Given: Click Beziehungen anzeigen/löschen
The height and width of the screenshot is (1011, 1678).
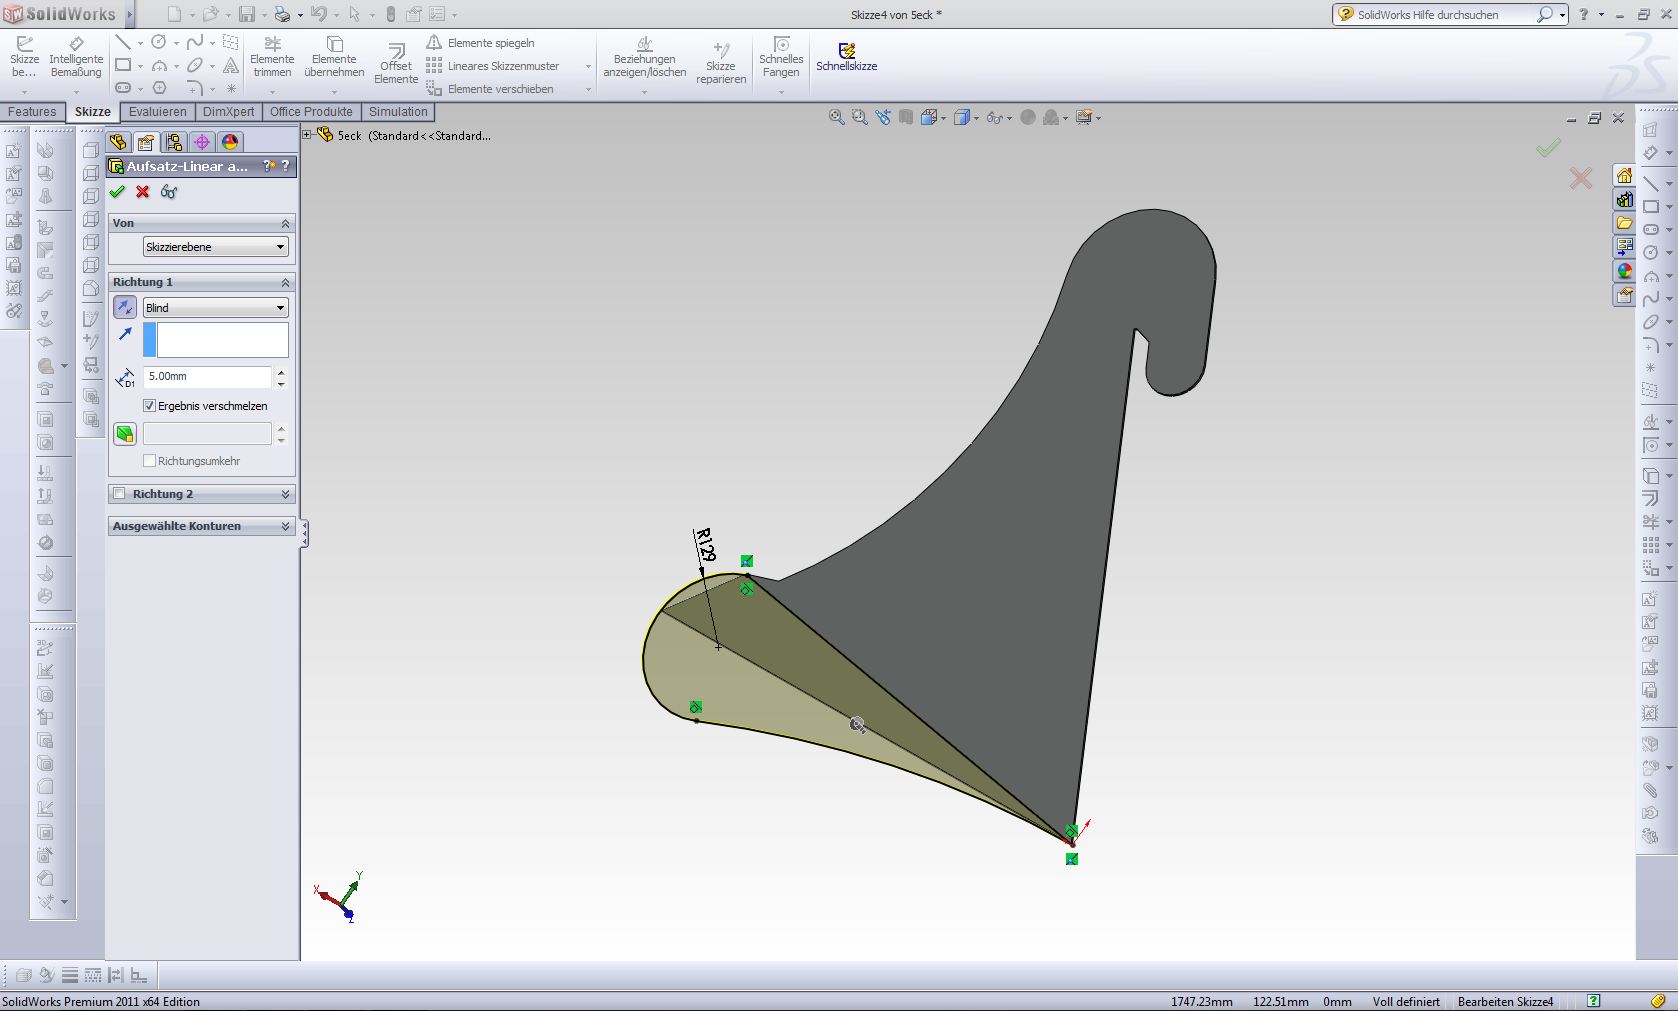Looking at the screenshot, I should [645, 57].
